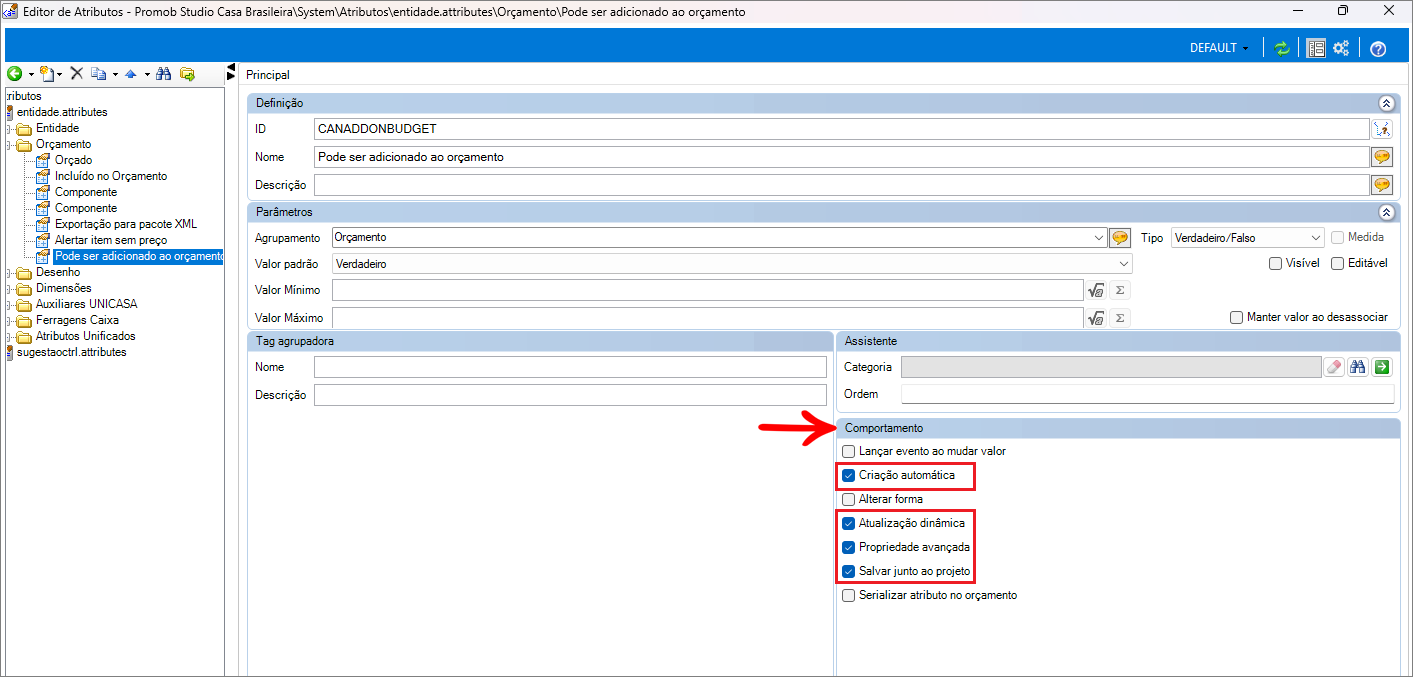
Task: Open the gears settings icon in top bar
Action: (1342, 48)
